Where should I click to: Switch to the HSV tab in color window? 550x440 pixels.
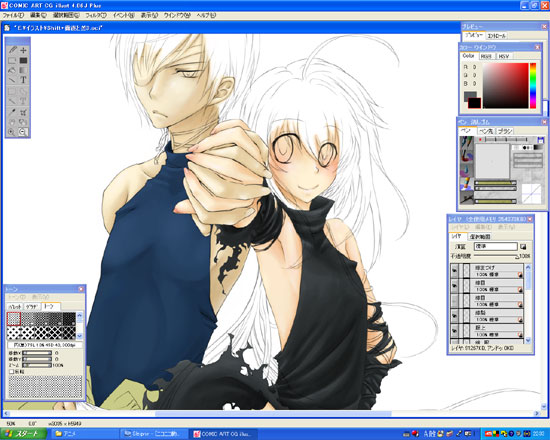(504, 56)
